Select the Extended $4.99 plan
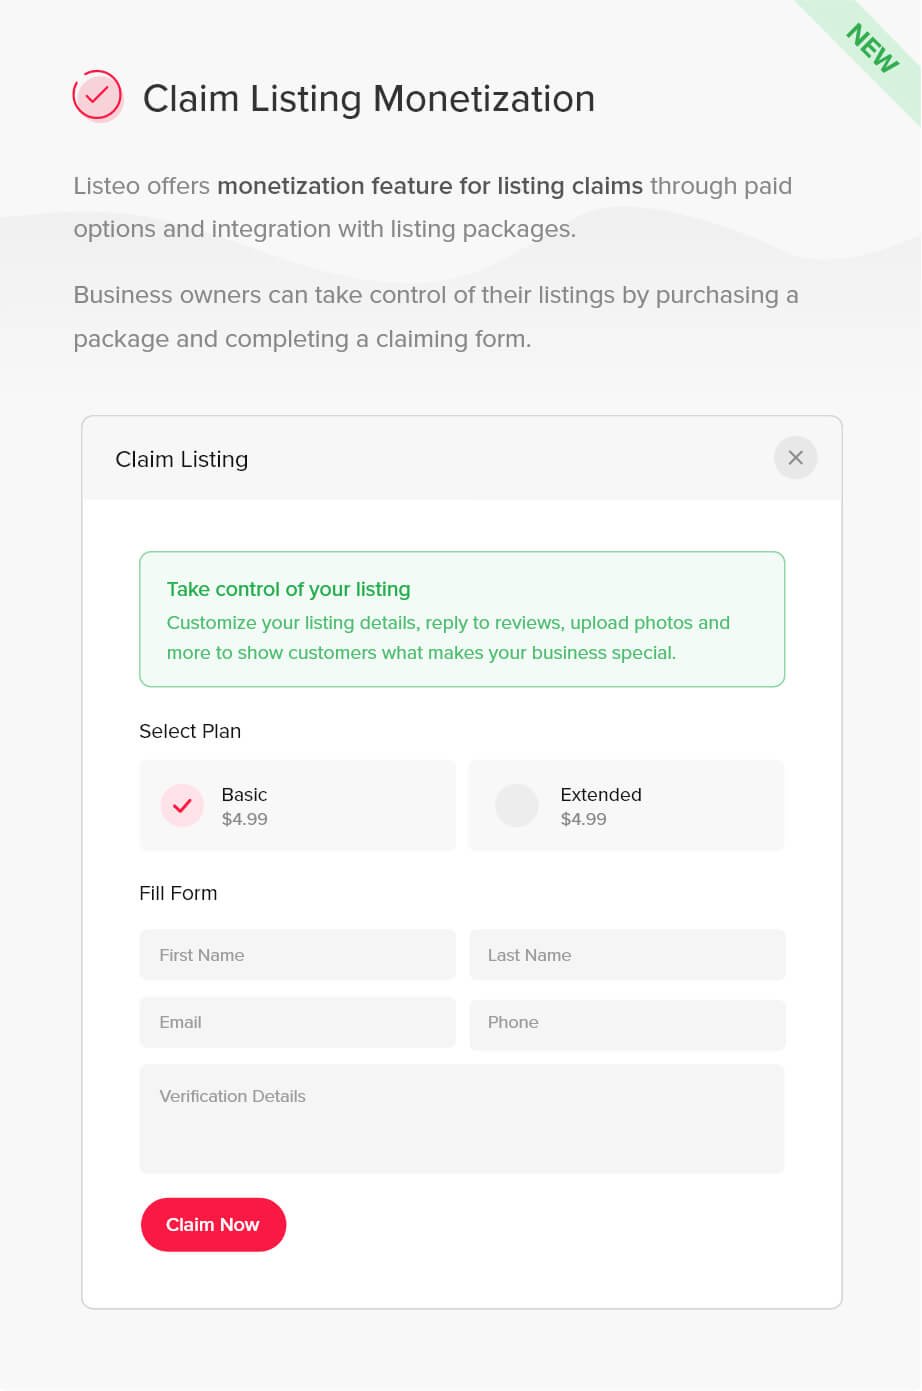 click(x=626, y=805)
